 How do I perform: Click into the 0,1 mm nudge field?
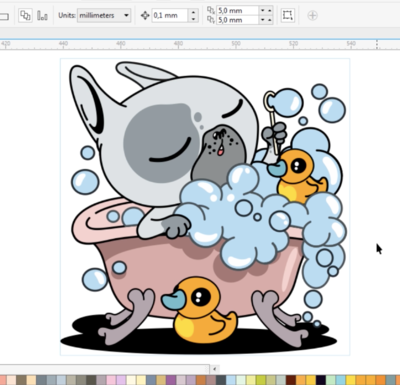pyautogui.click(x=170, y=15)
